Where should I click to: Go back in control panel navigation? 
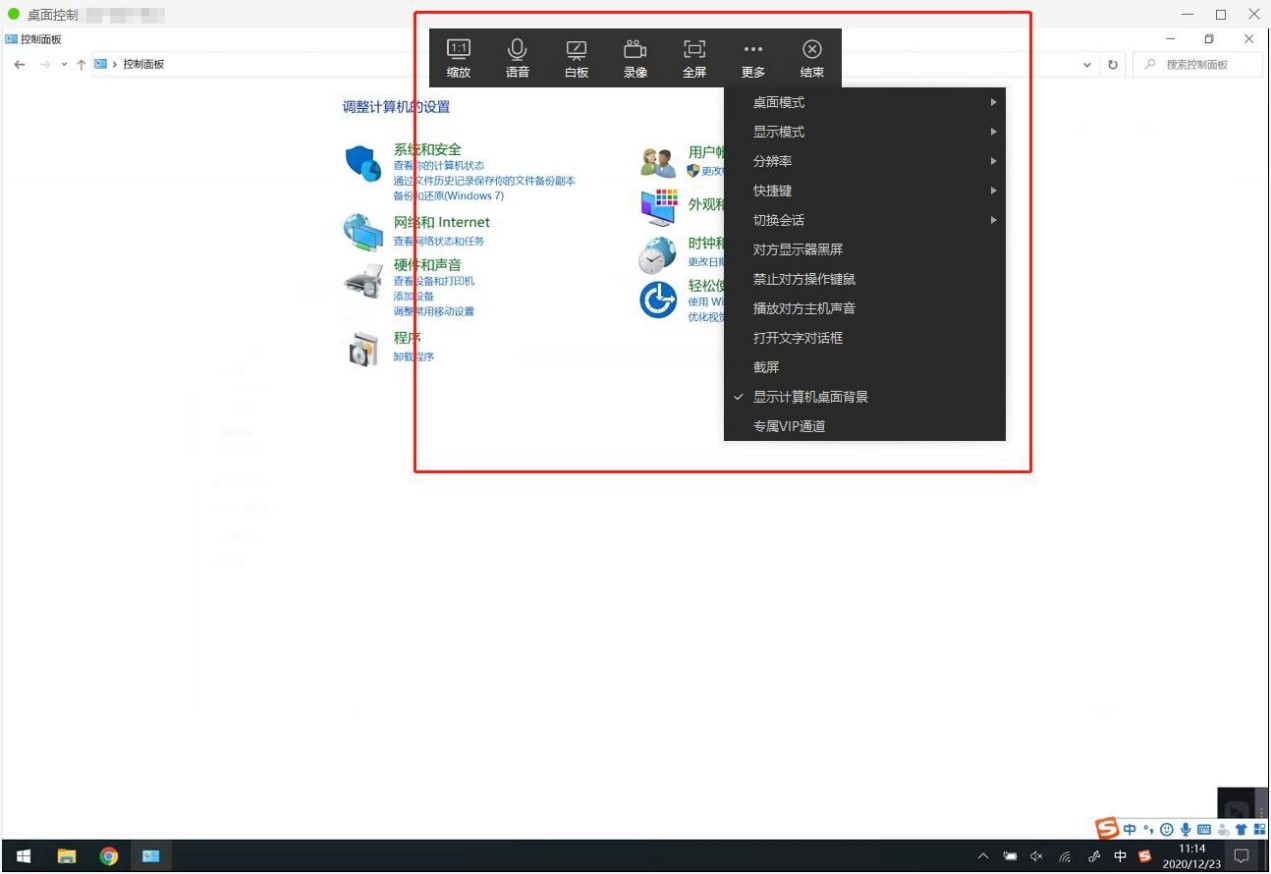tap(19, 64)
